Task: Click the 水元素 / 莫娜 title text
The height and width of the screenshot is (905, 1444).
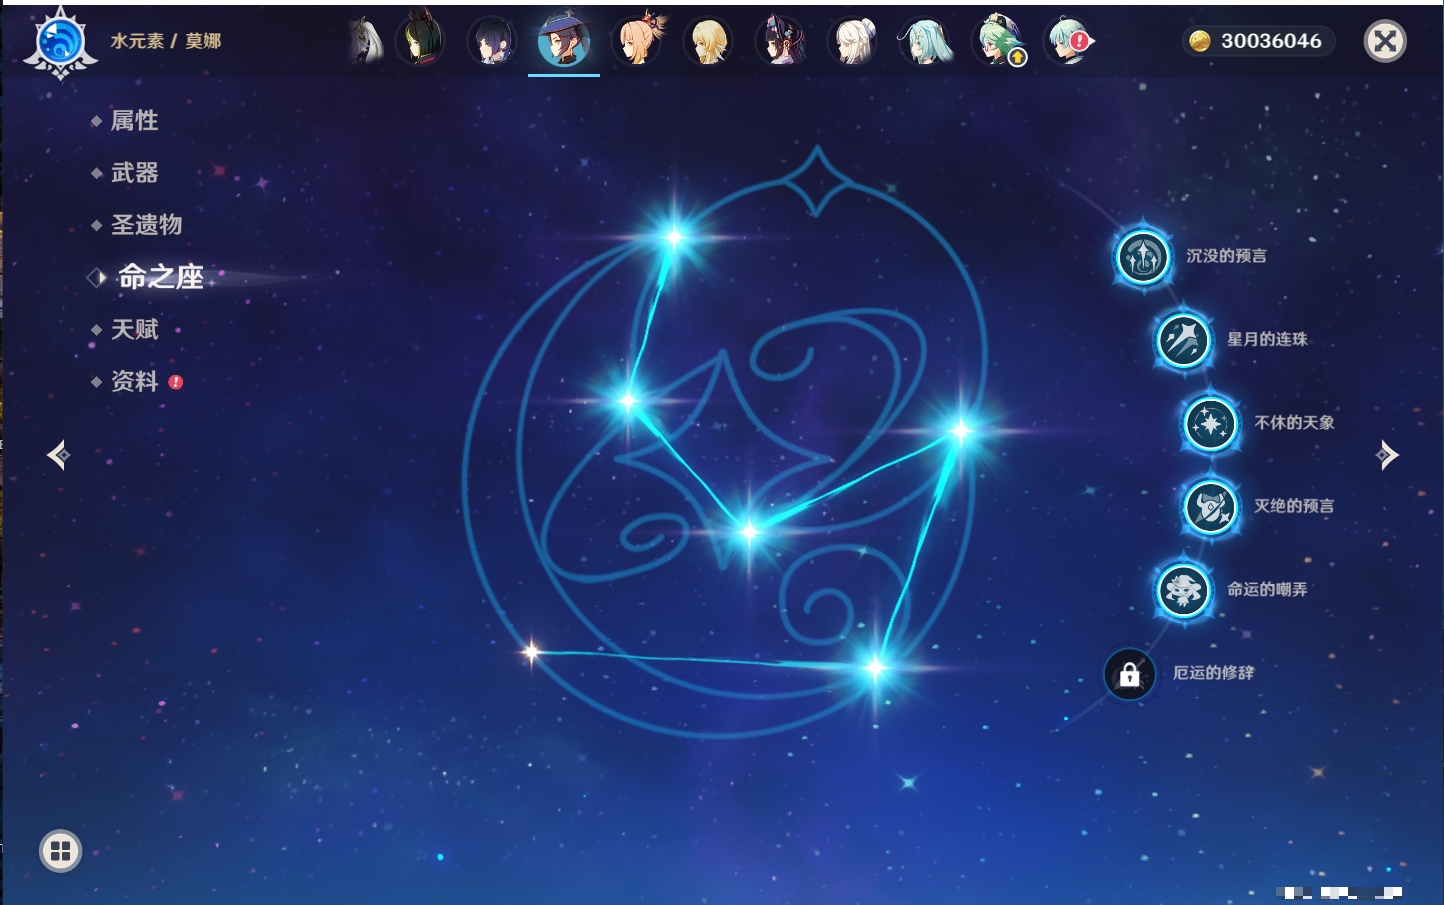Action: [166, 41]
